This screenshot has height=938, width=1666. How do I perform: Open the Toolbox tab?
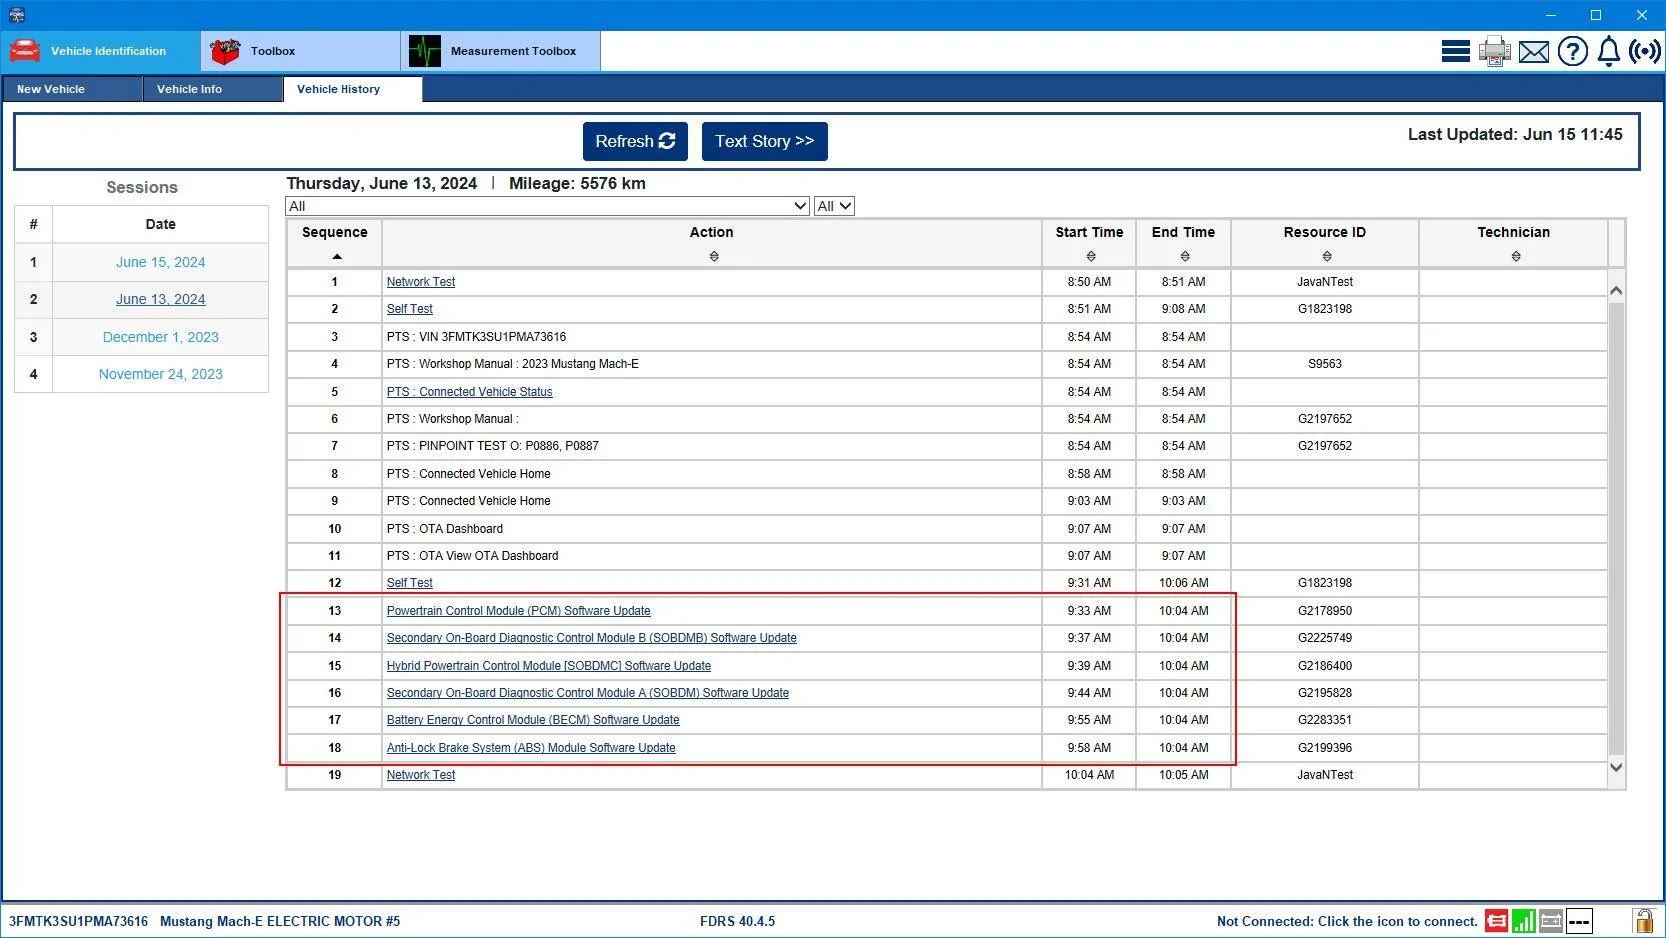[x=301, y=51]
